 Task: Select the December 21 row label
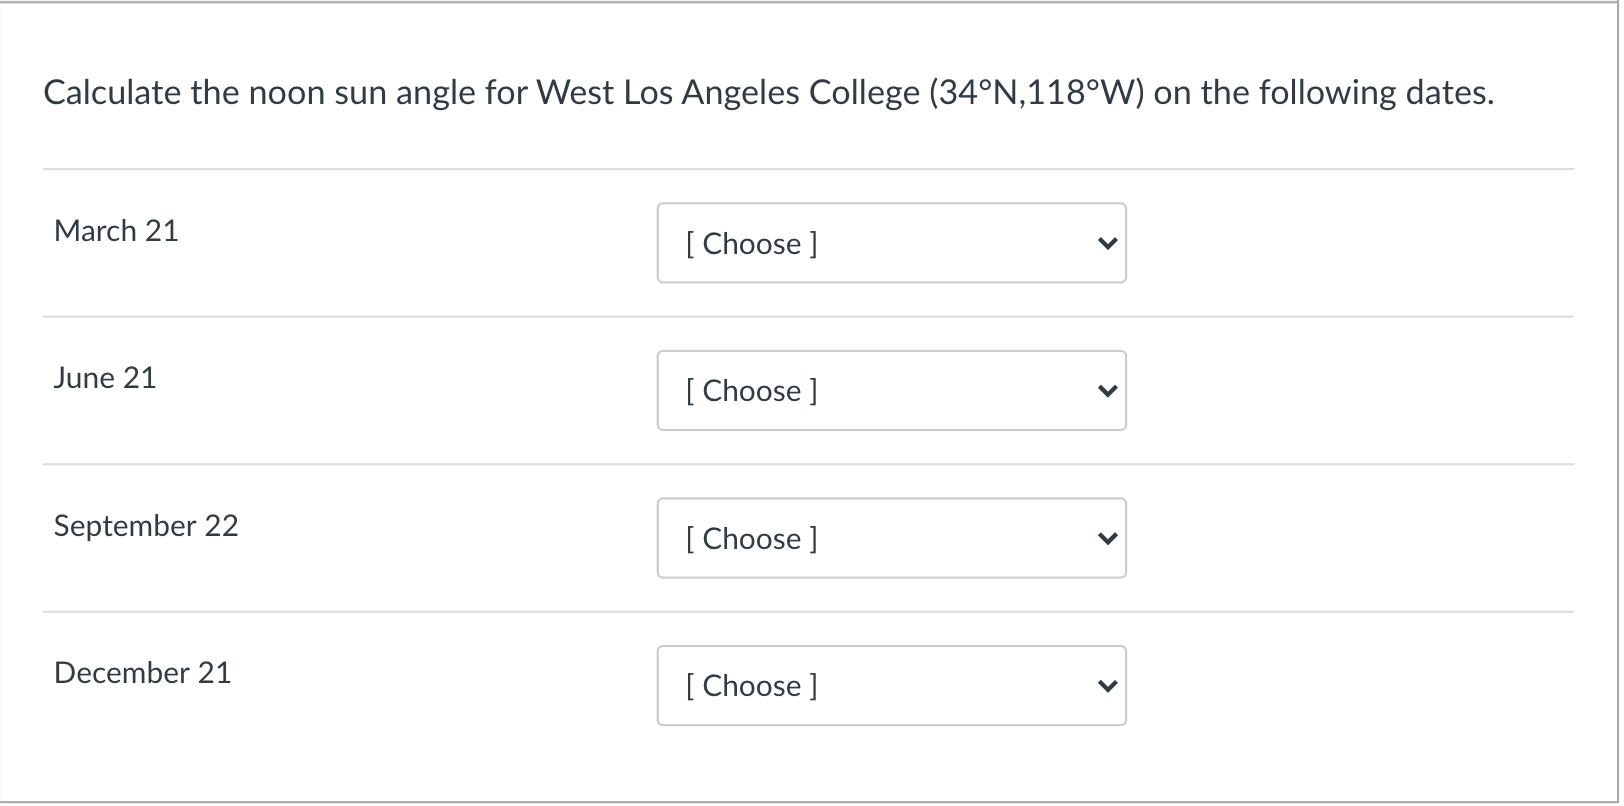[142, 673]
